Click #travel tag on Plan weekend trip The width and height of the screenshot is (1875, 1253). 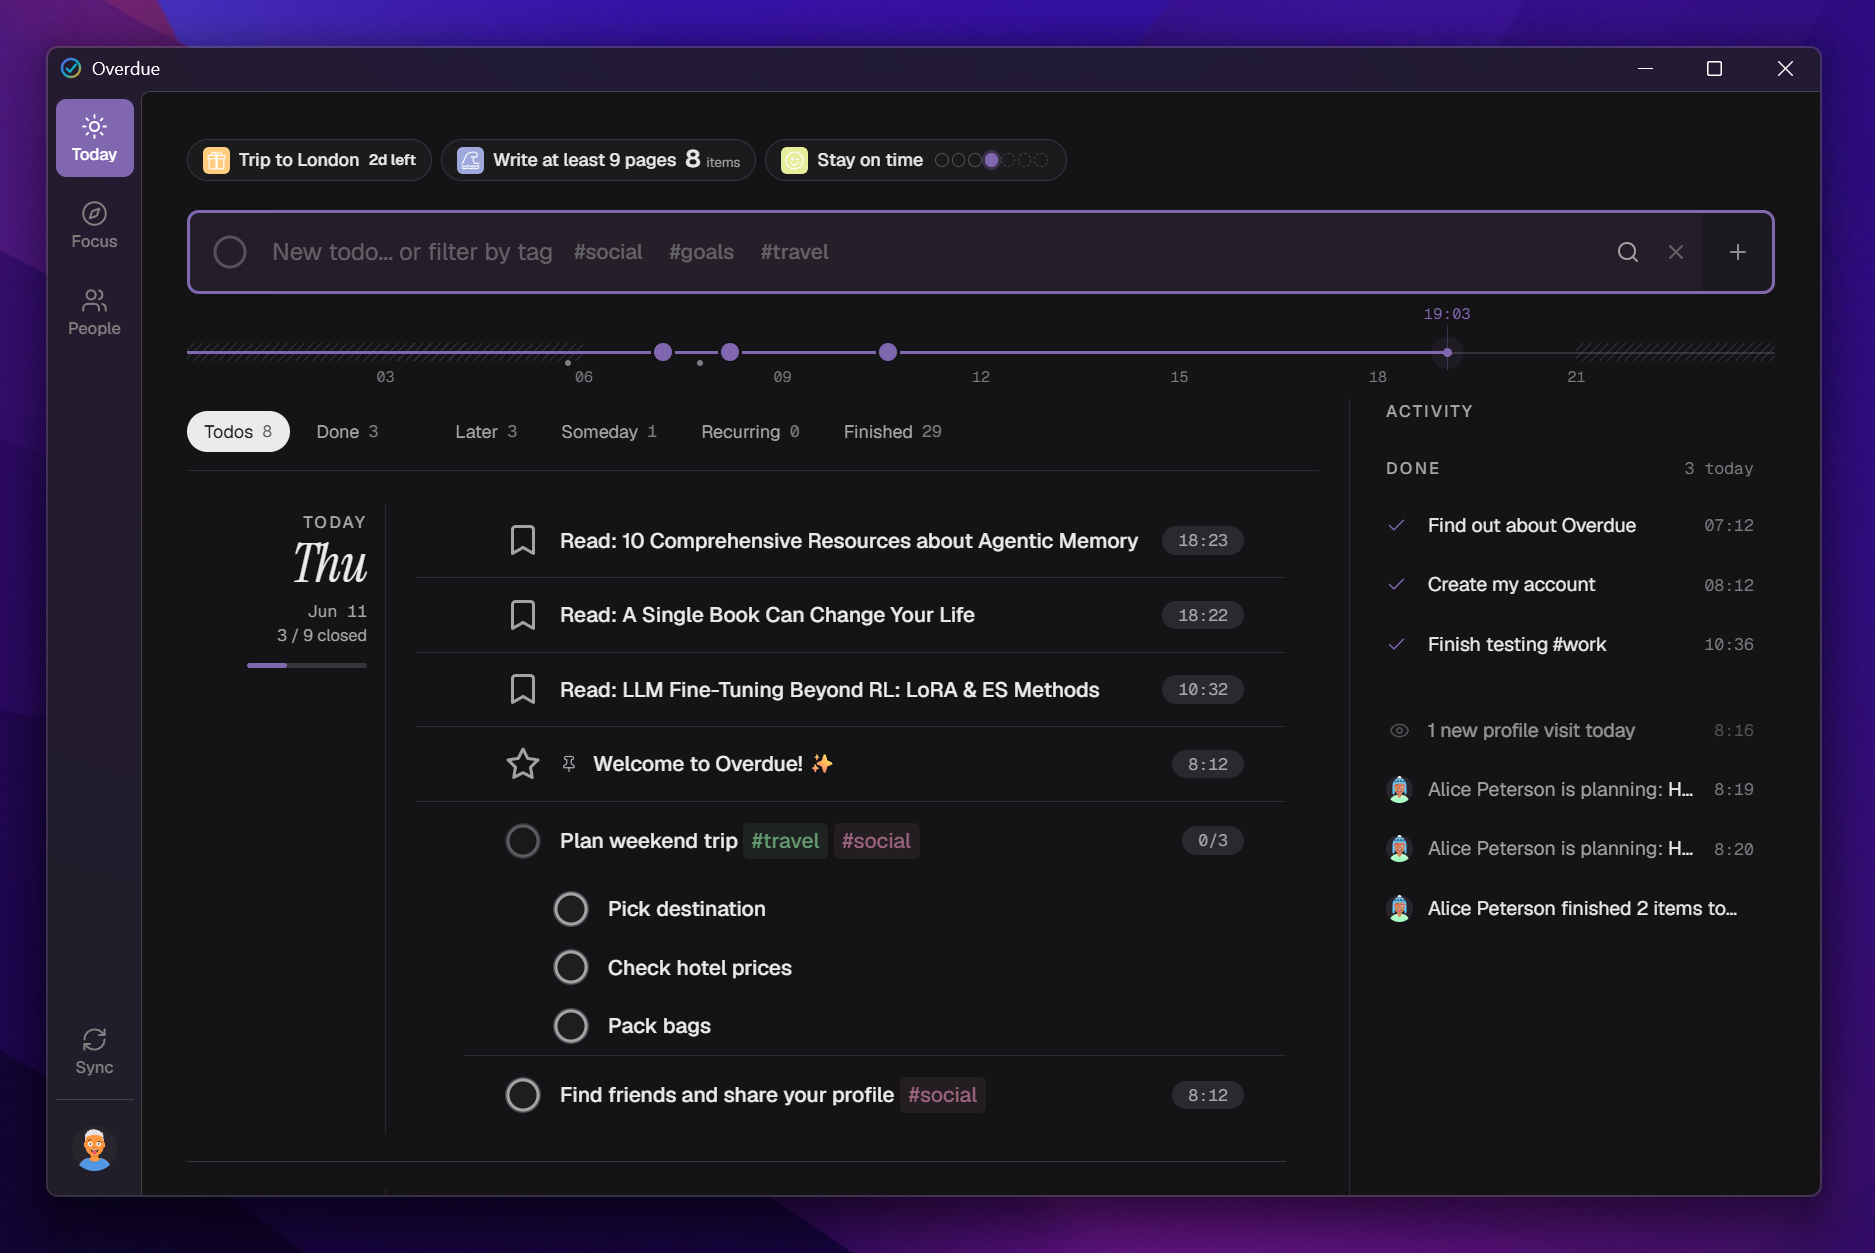[x=785, y=841]
